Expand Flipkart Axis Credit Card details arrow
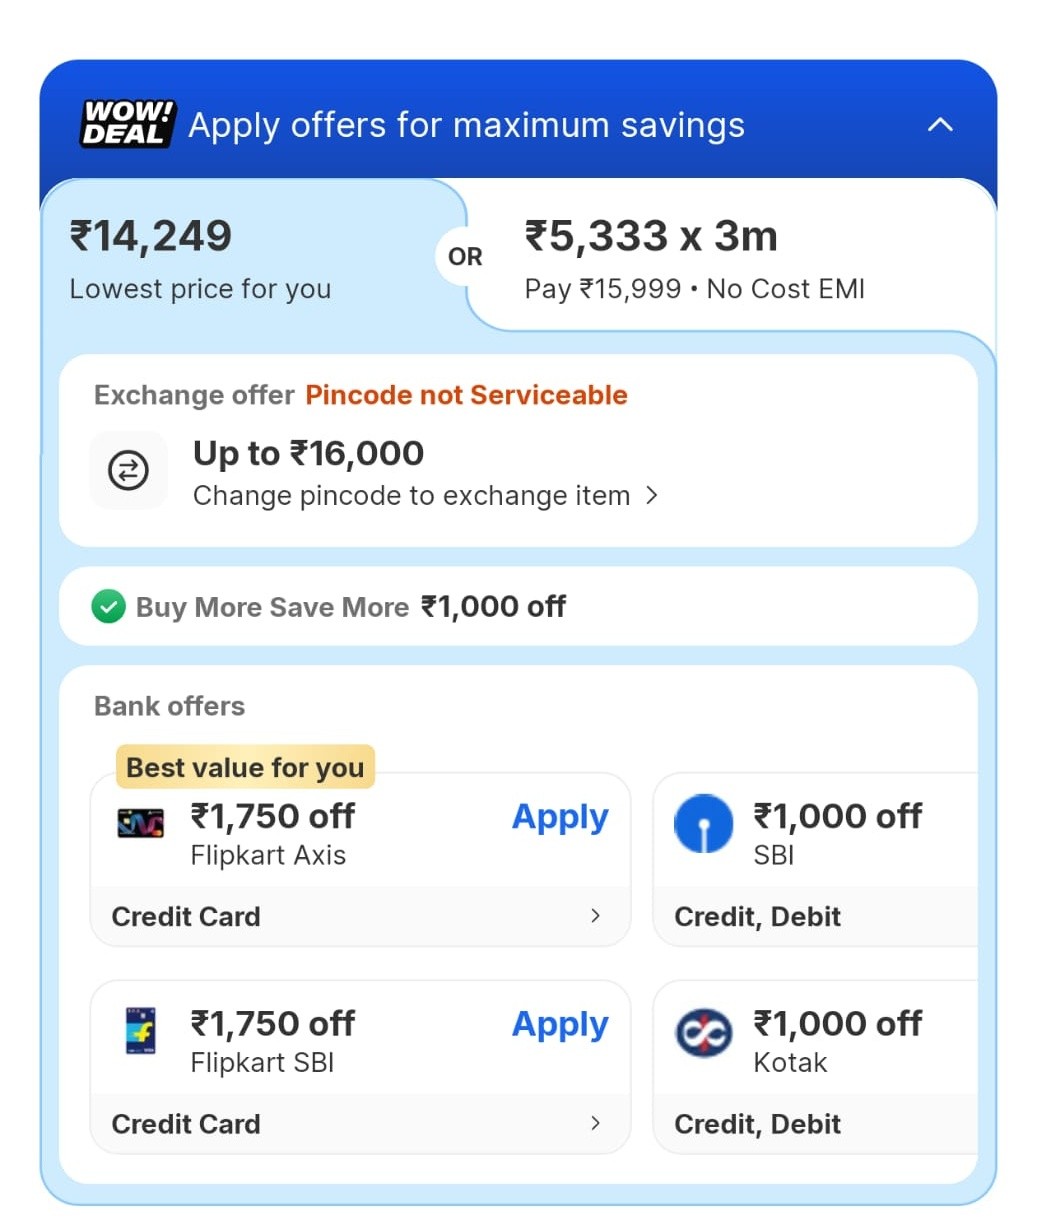The image size is (1037, 1225). pos(596,915)
